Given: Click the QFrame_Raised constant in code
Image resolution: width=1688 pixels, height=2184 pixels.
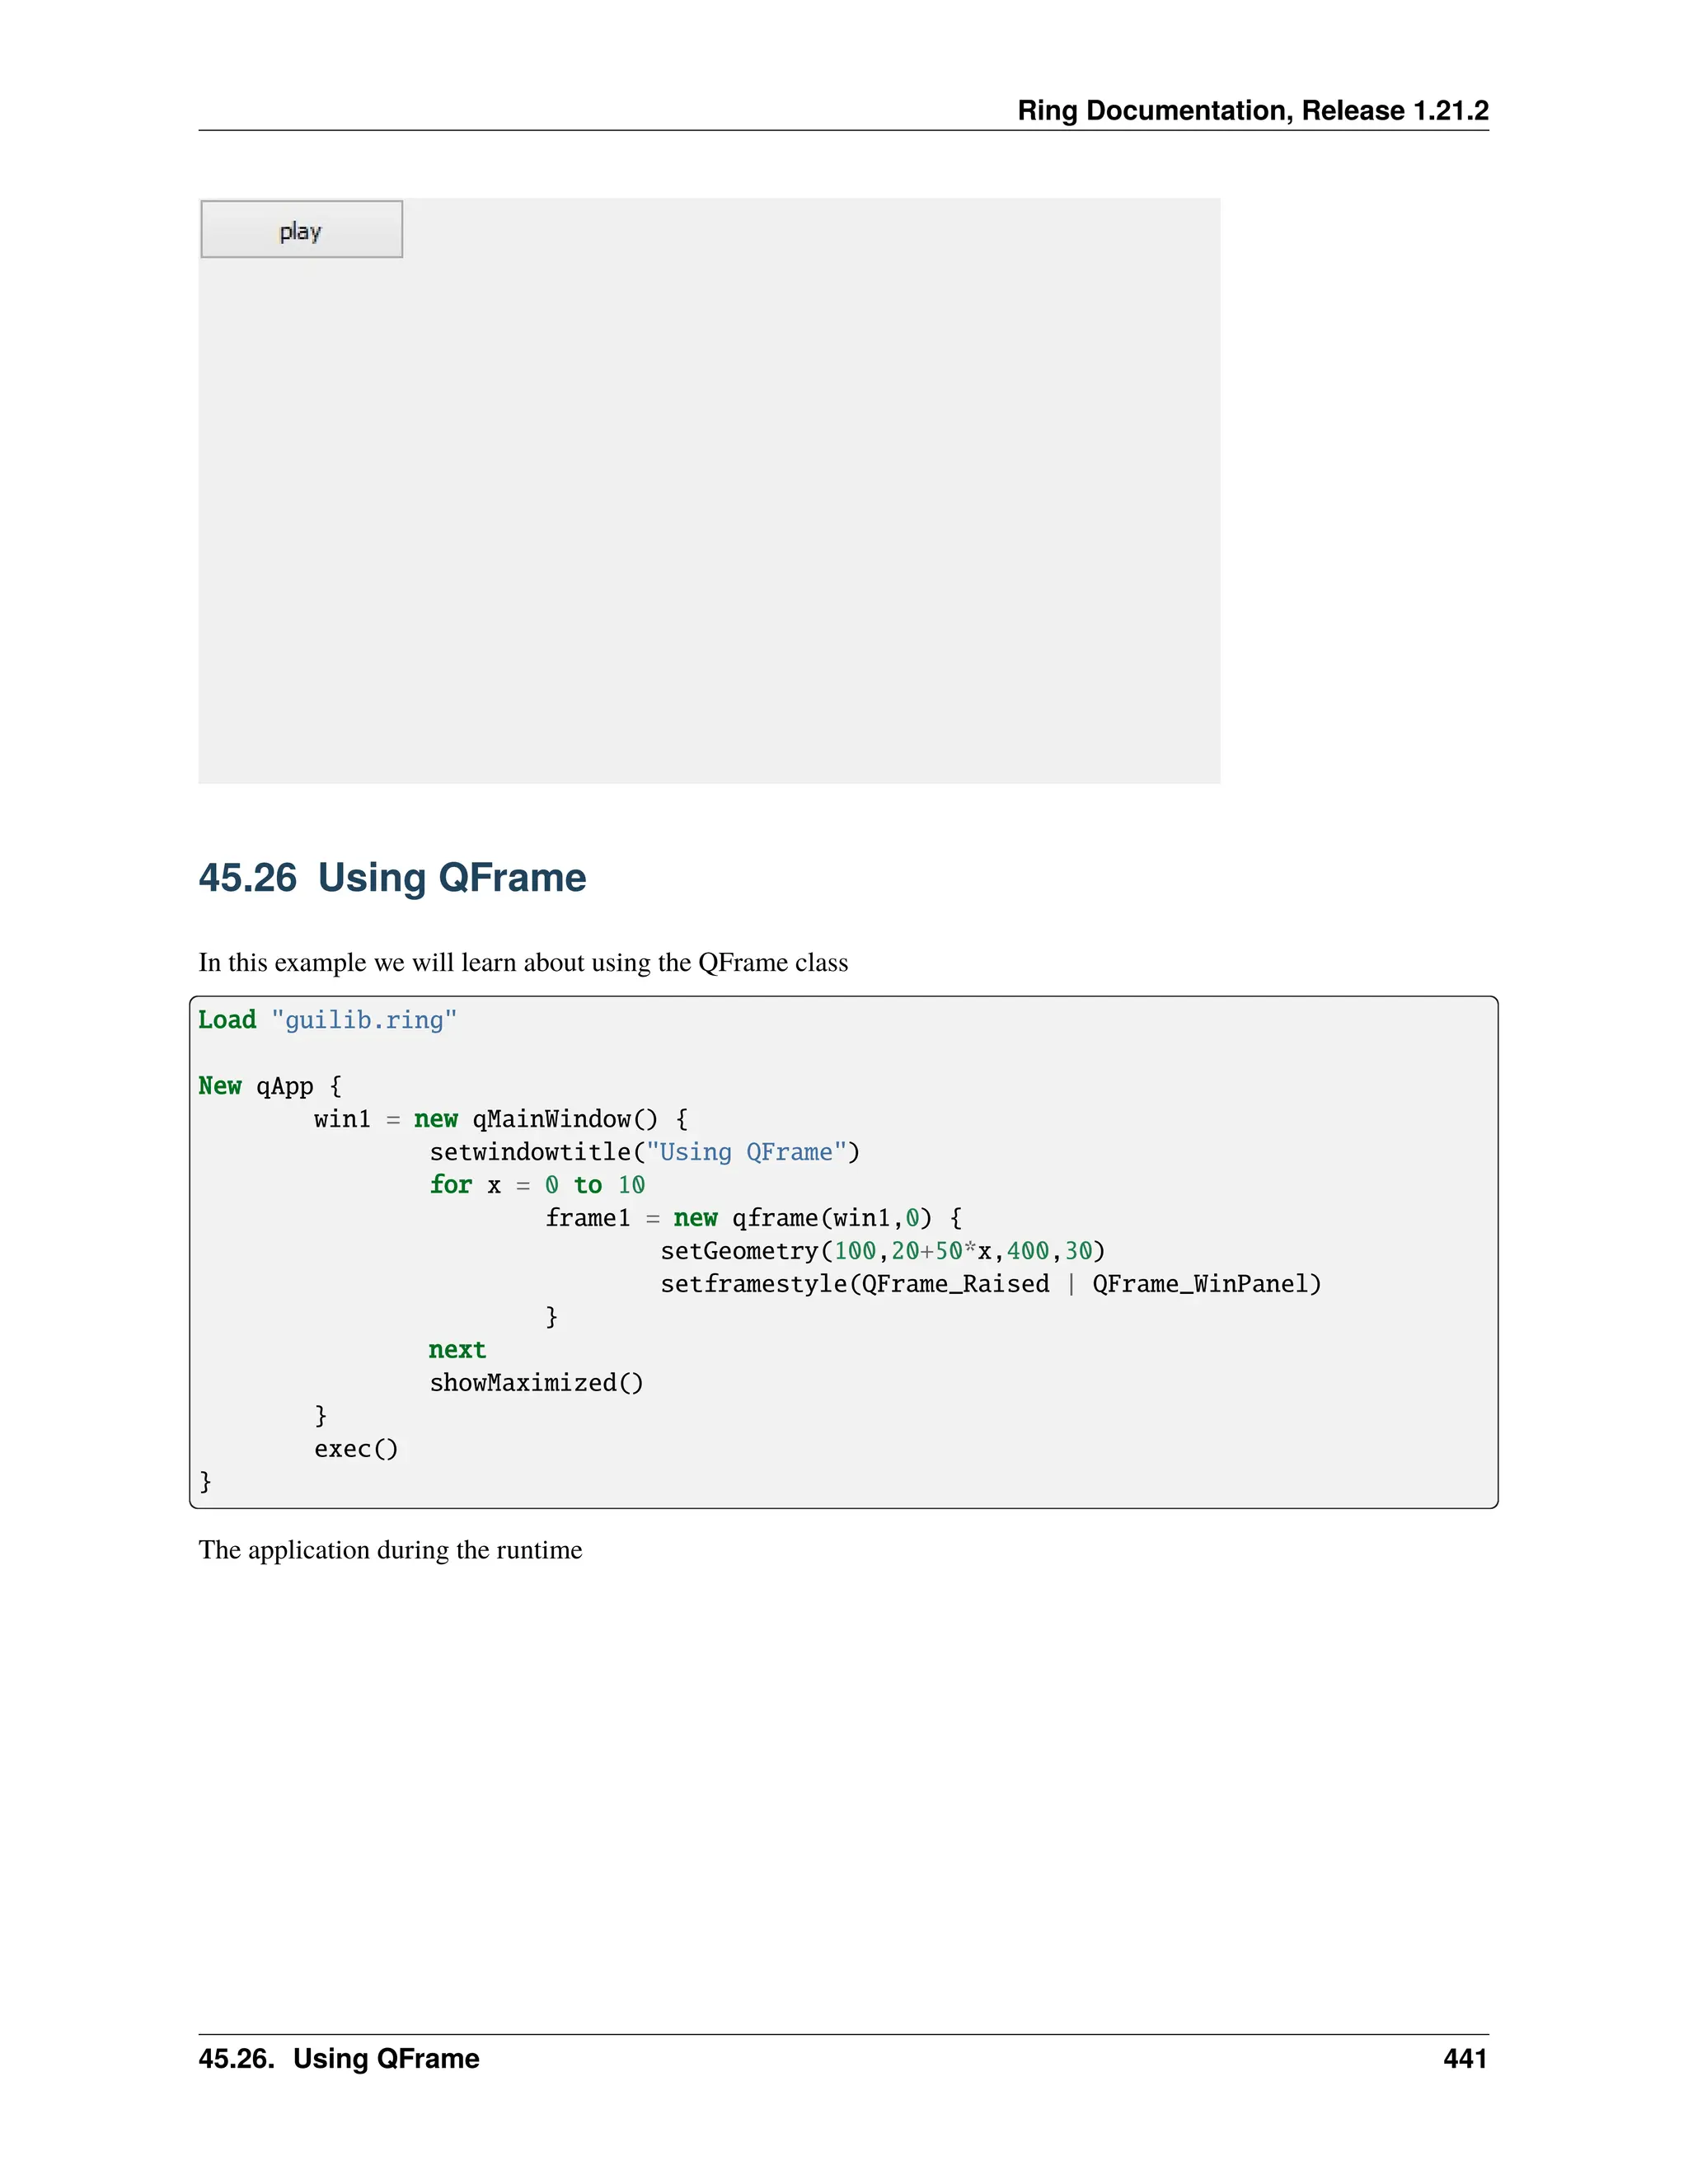Looking at the screenshot, I should (x=955, y=1284).
